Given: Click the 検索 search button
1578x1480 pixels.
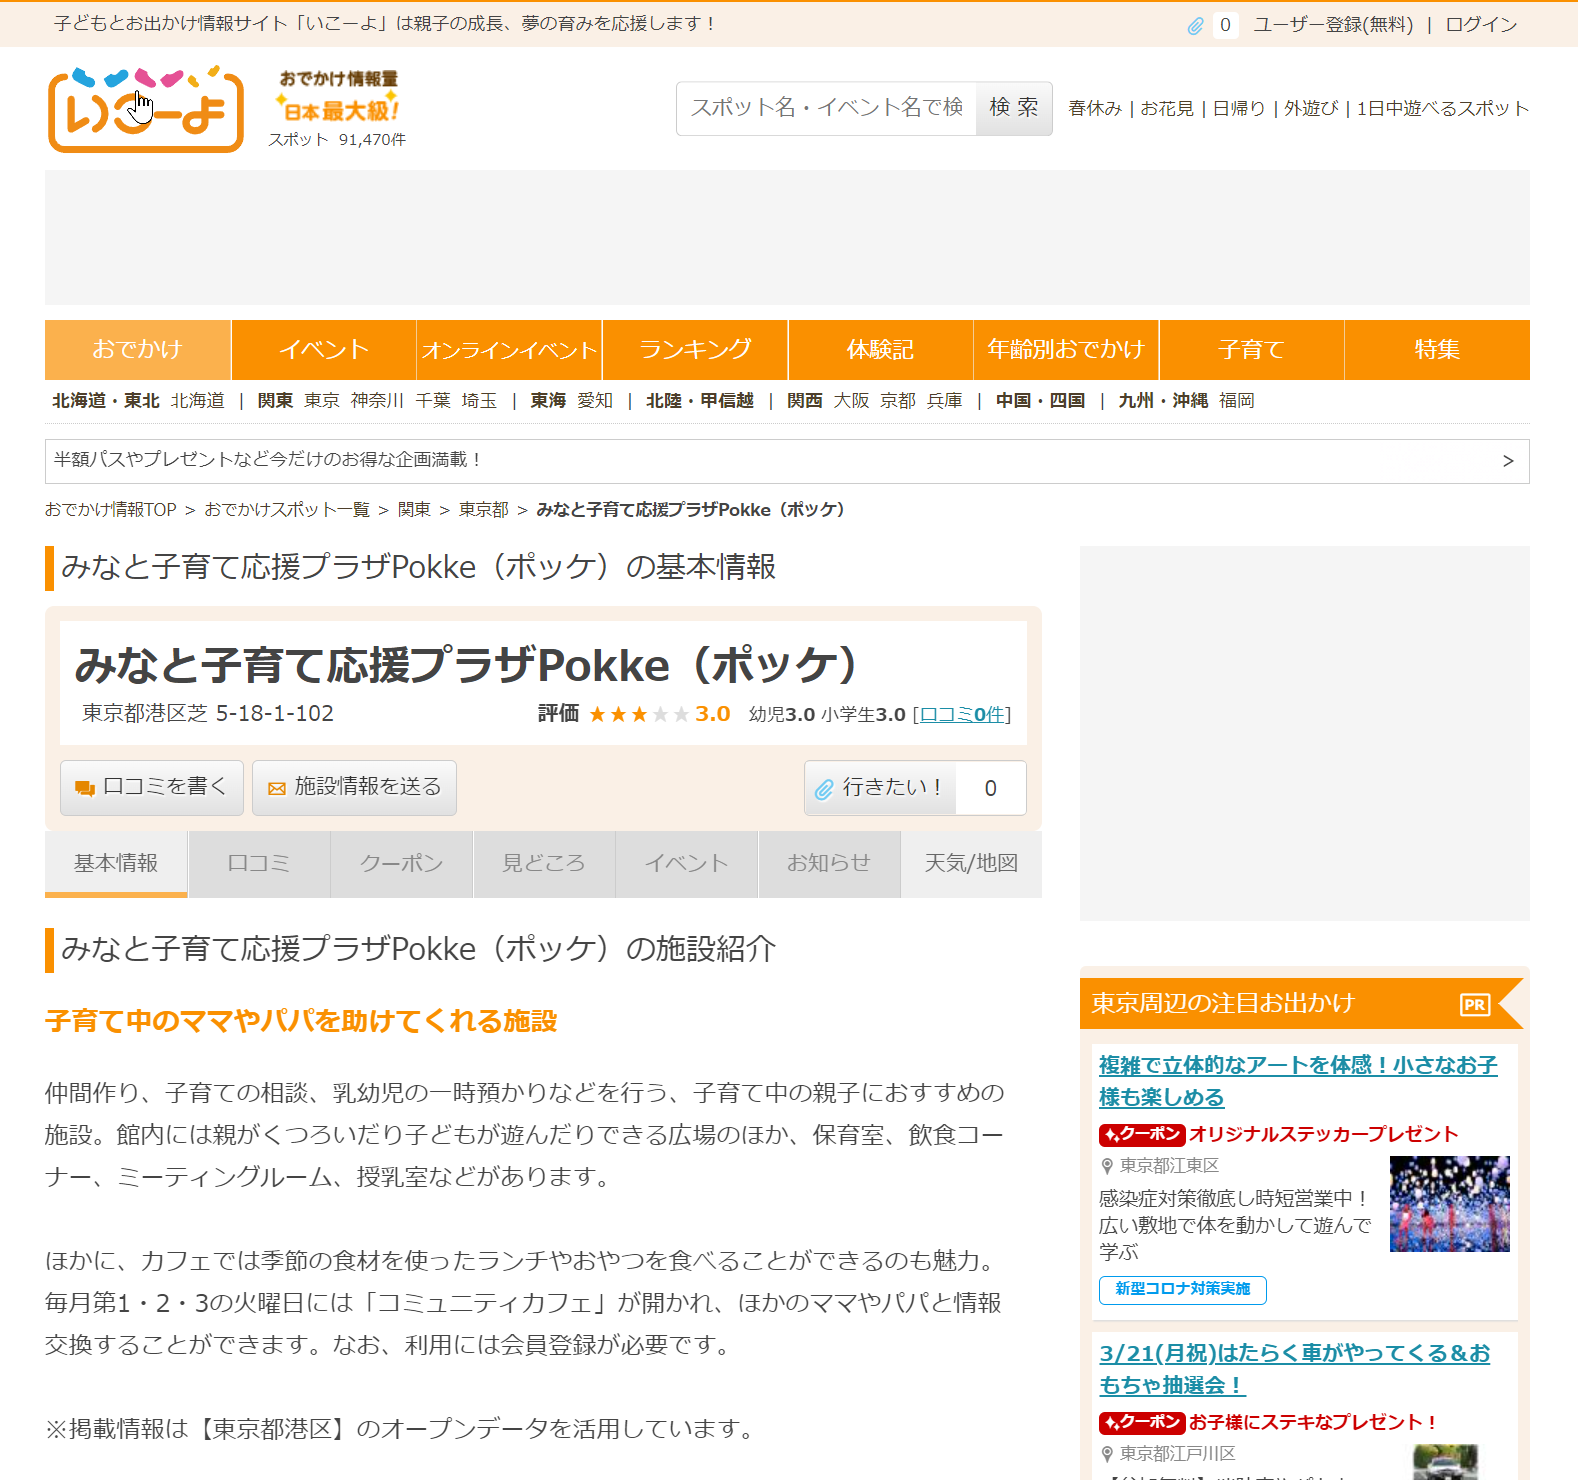Looking at the screenshot, I should (x=1014, y=108).
